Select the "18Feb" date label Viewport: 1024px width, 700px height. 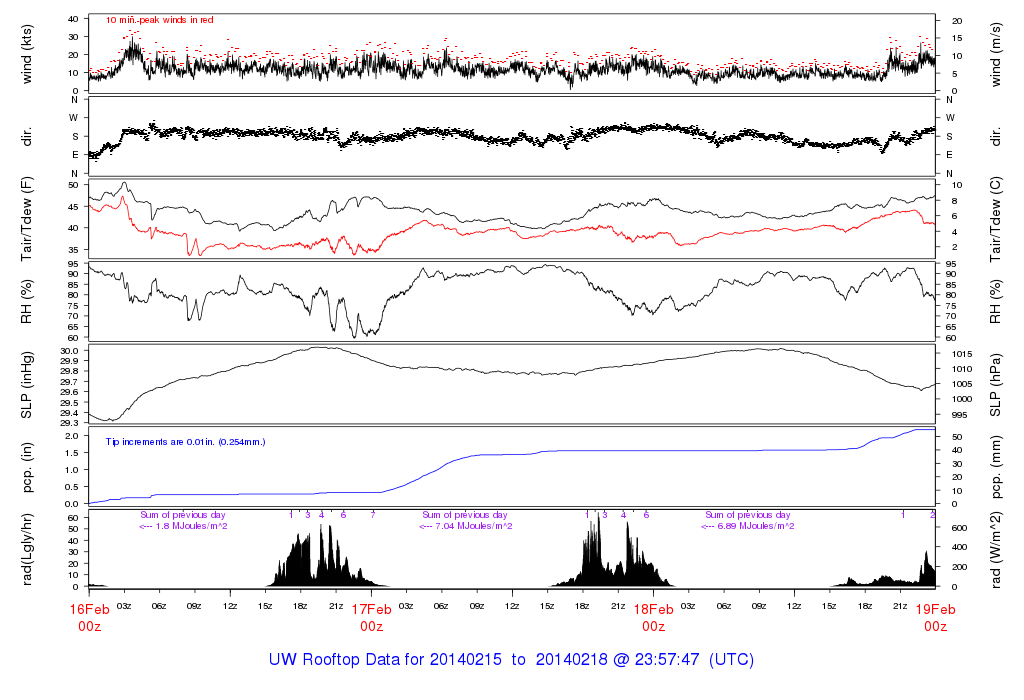pos(654,609)
